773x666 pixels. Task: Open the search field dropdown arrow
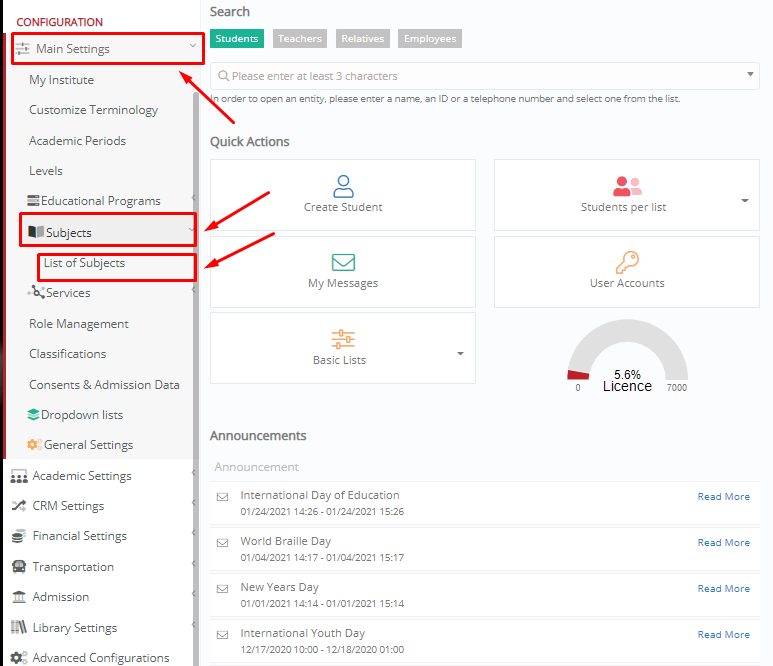coord(750,74)
